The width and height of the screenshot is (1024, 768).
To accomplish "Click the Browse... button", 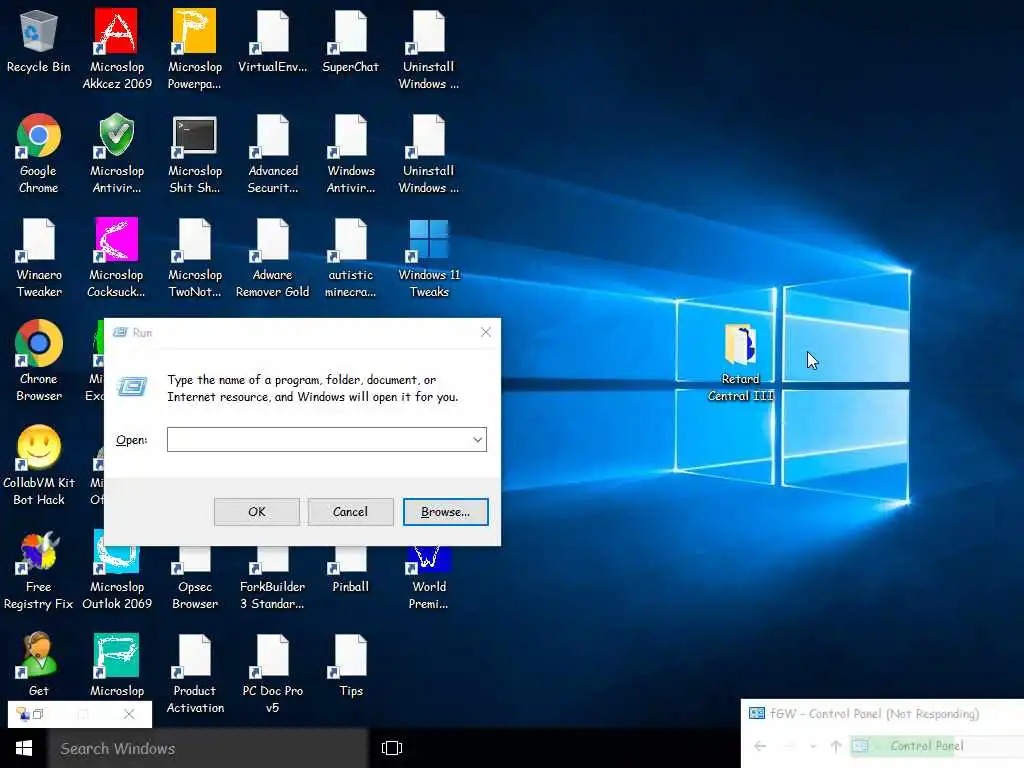I will (x=445, y=512).
